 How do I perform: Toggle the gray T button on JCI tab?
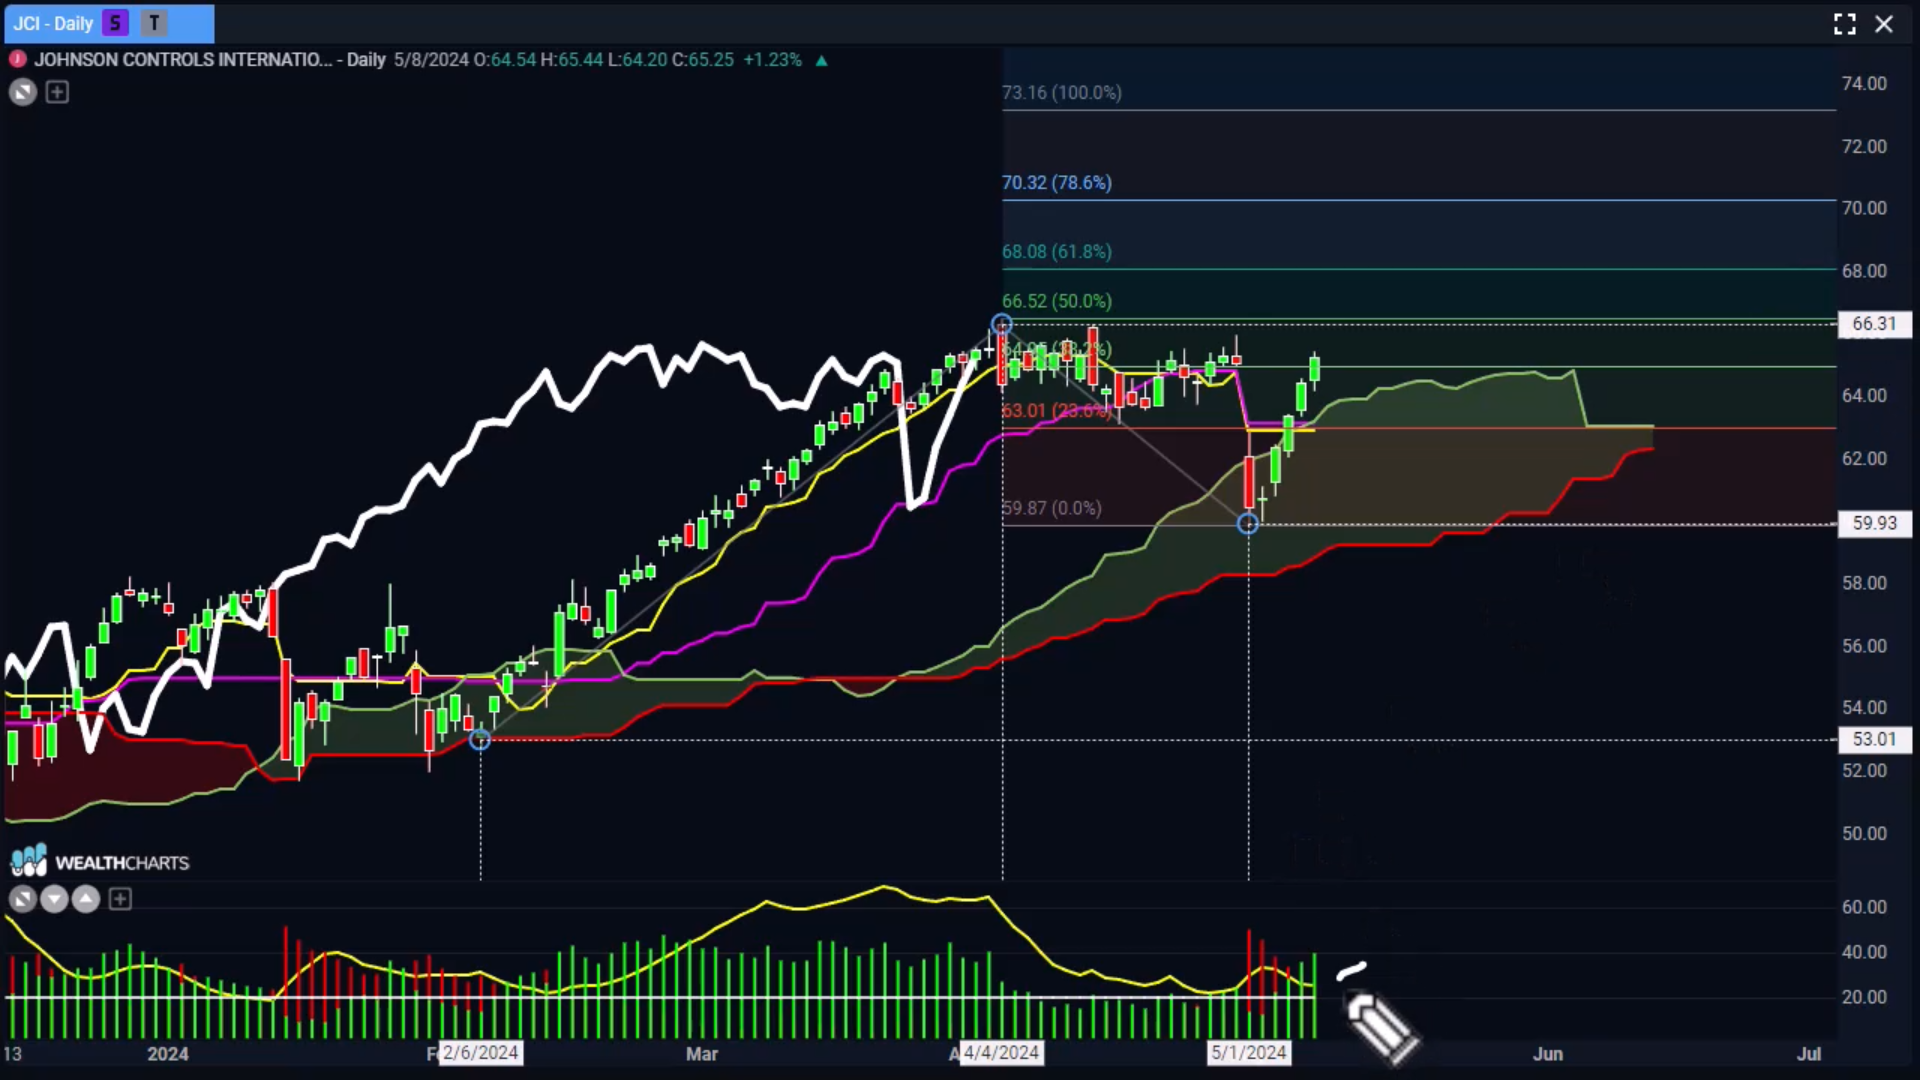[154, 23]
